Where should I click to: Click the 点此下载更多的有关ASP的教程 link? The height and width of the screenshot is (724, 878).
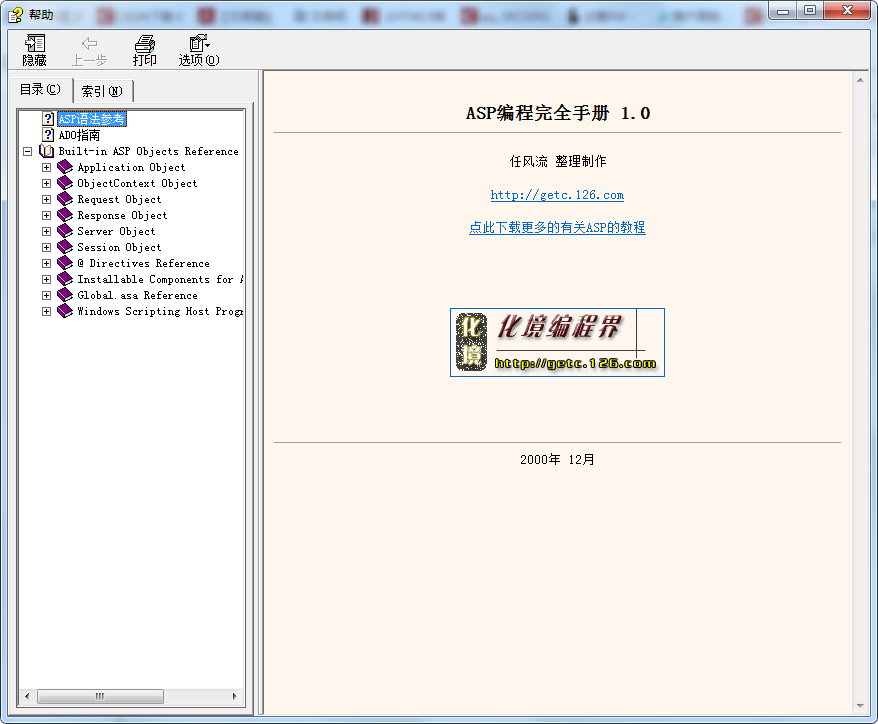click(x=557, y=228)
